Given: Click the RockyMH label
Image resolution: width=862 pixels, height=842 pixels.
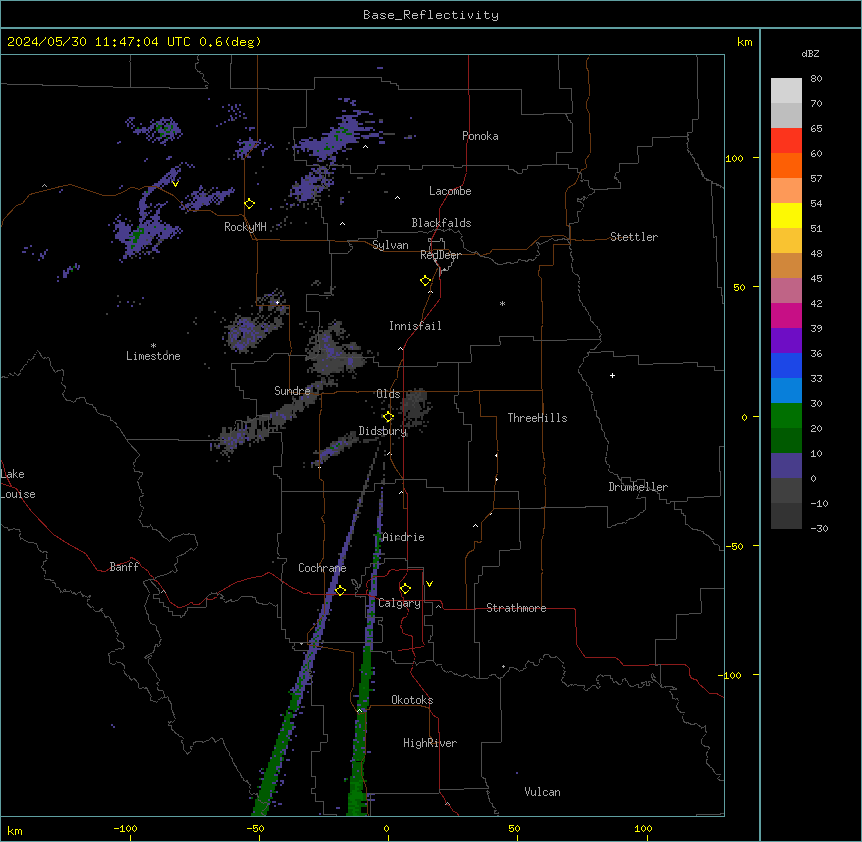Looking at the screenshot, I should pyautogui.click(x=245, y=227).
